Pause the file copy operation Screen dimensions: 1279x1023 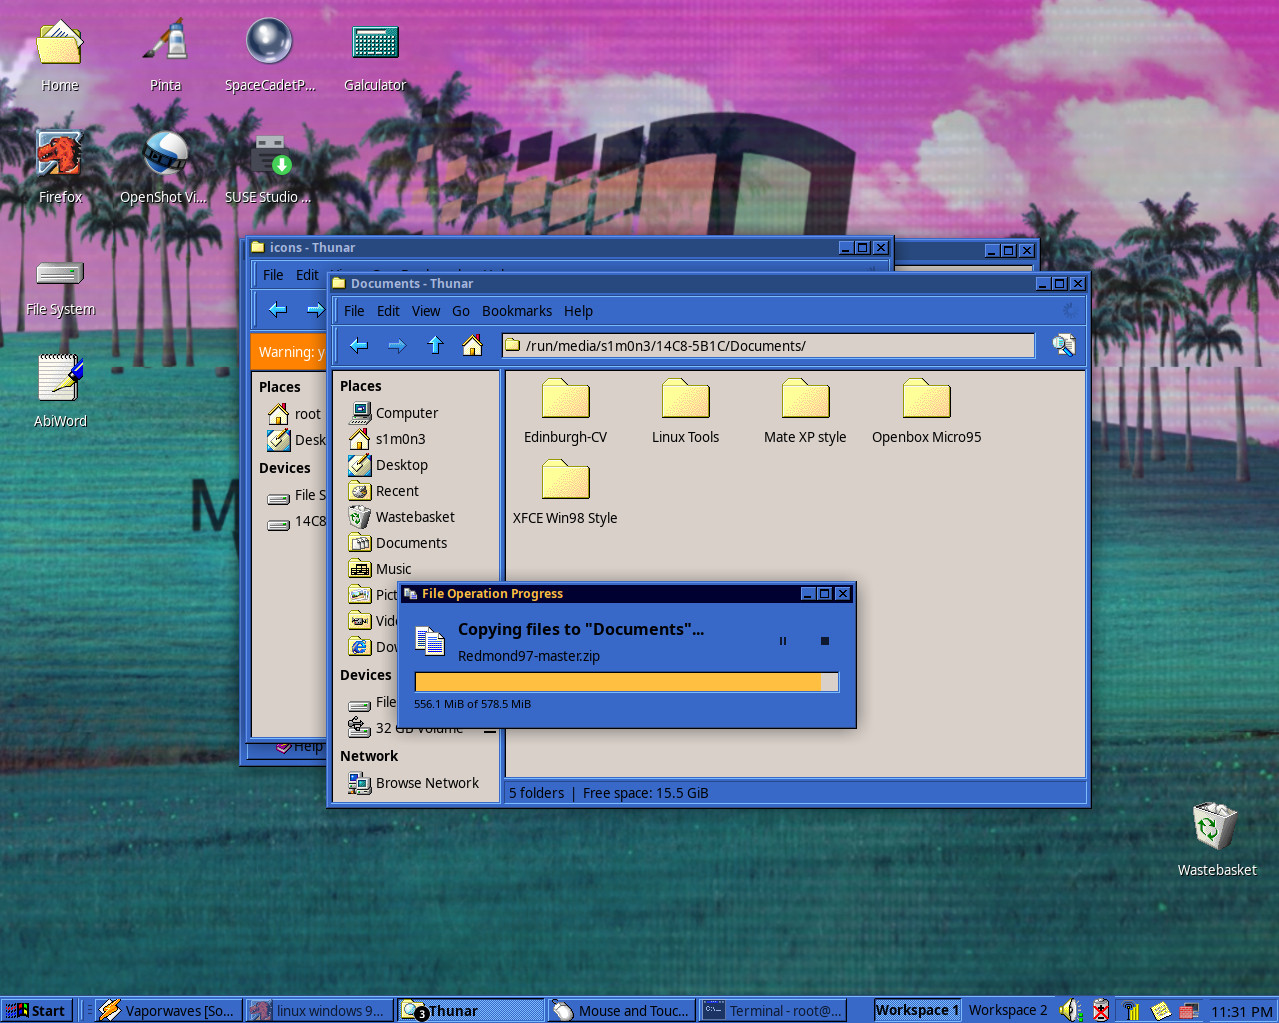(x=783, y=641)
